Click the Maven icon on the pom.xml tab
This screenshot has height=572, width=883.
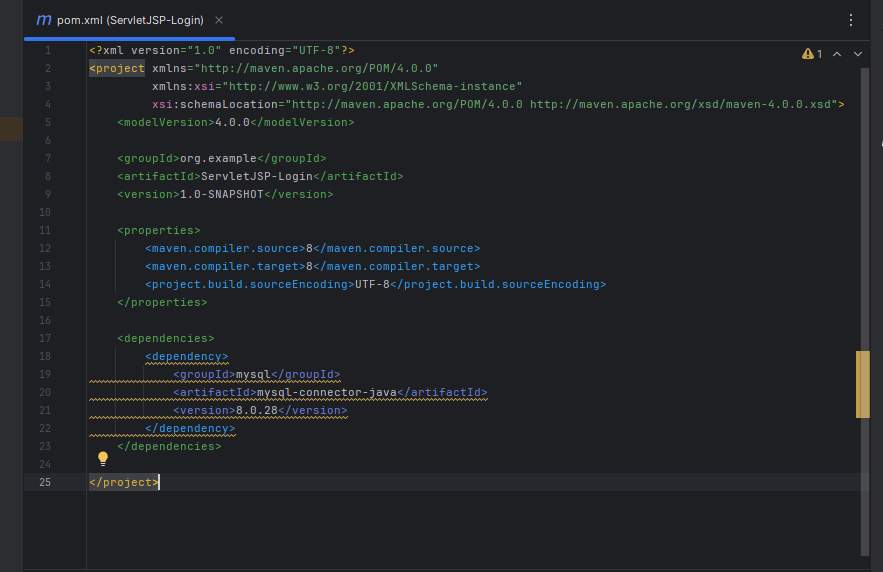coord(44,20)
